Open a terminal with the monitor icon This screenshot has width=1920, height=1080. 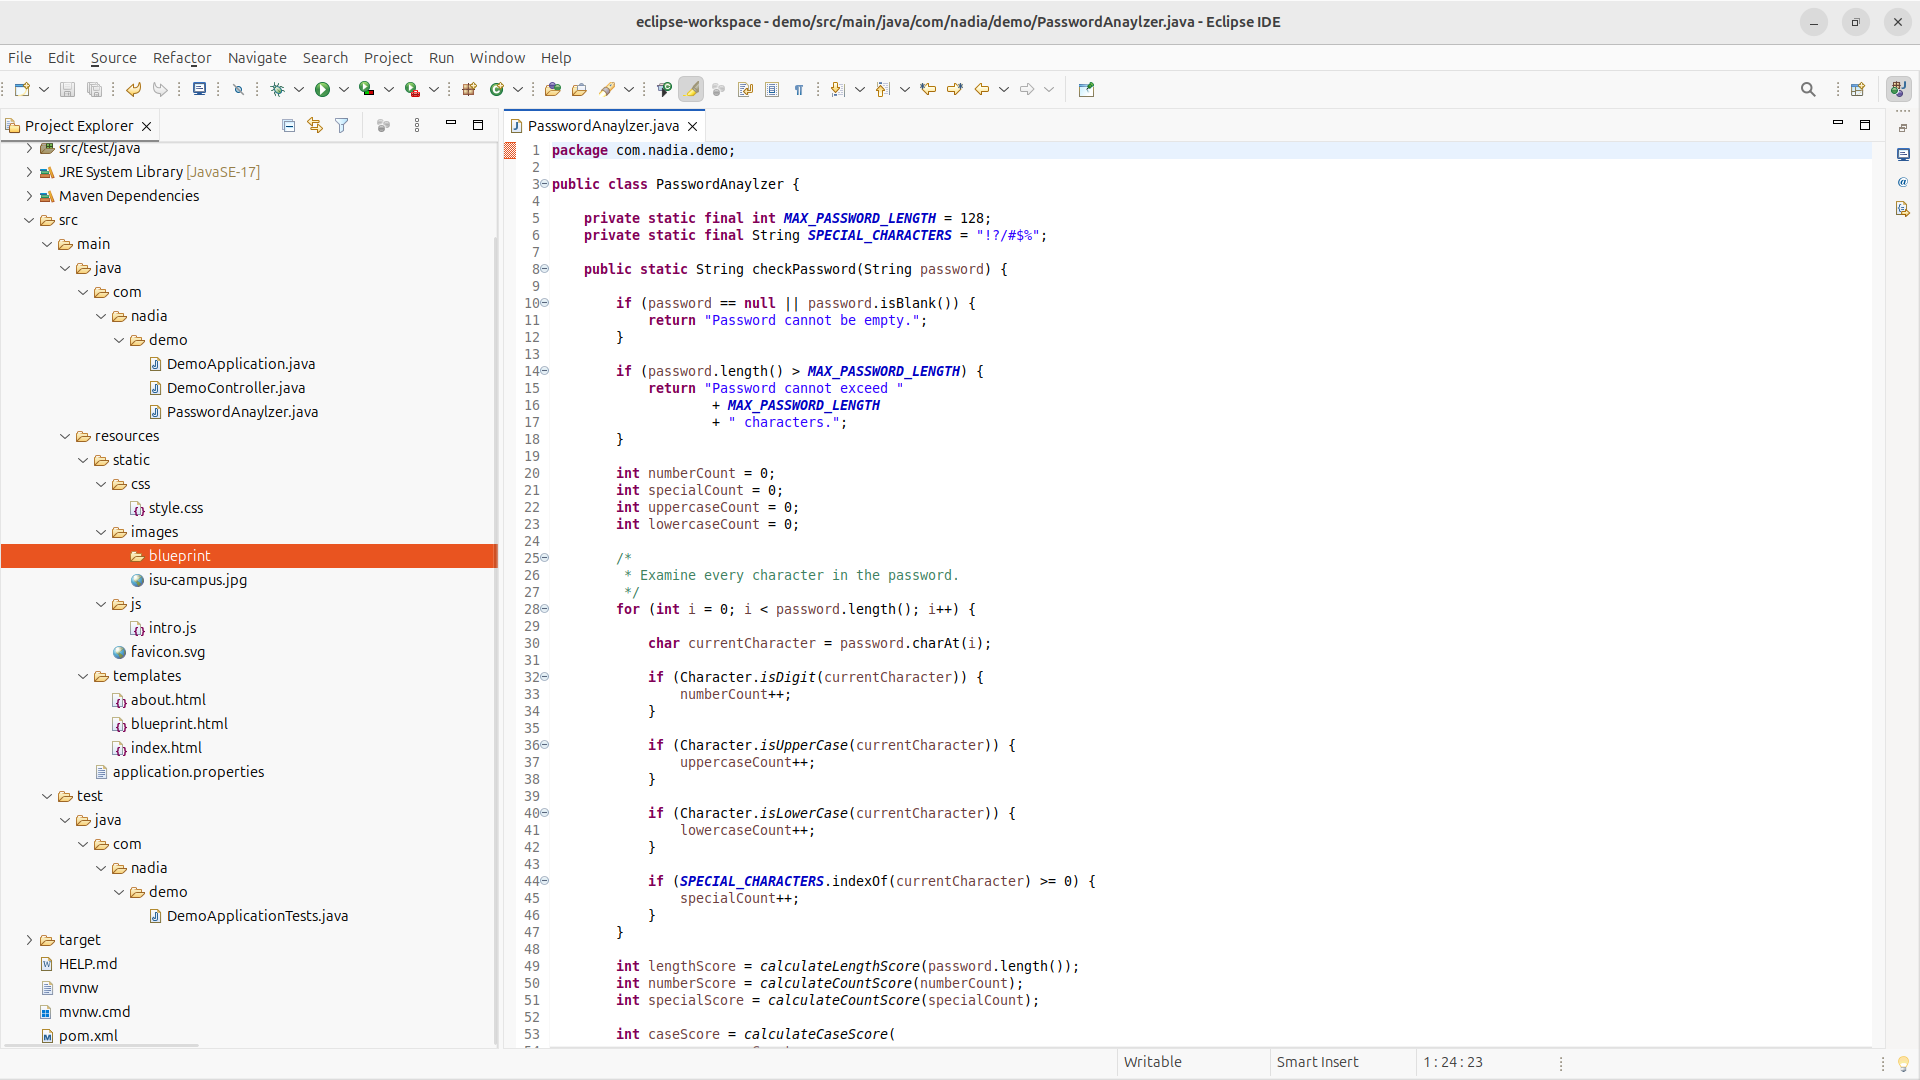click(199, 90)
